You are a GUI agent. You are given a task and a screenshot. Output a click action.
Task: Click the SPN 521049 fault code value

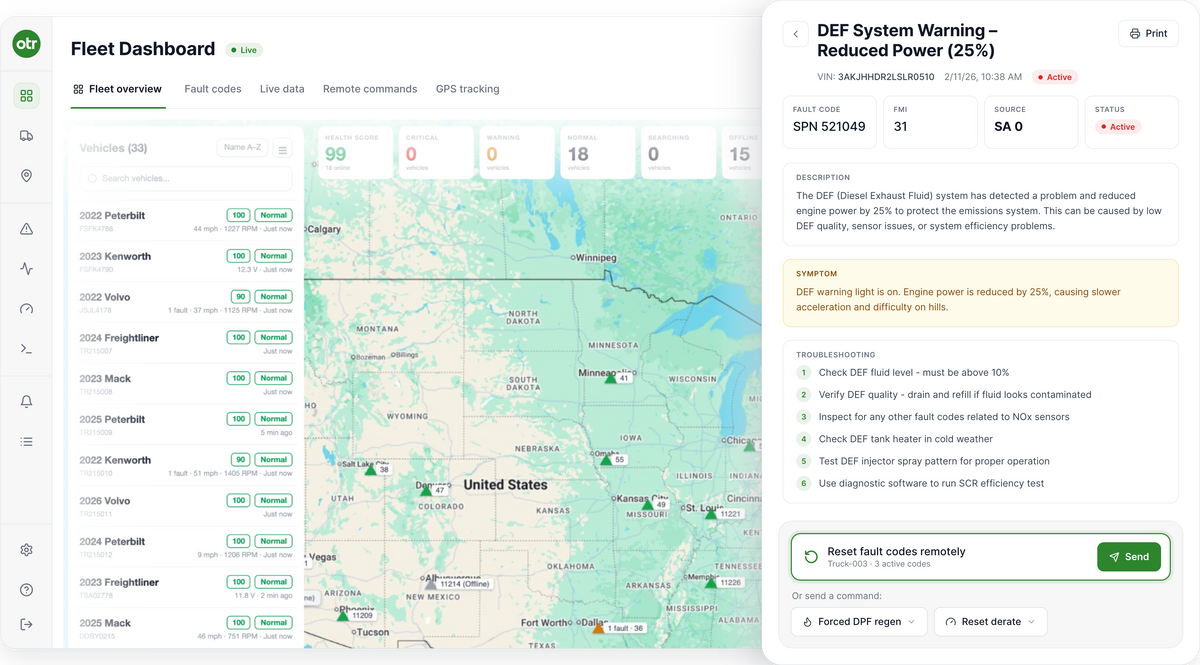pos(829,127)
